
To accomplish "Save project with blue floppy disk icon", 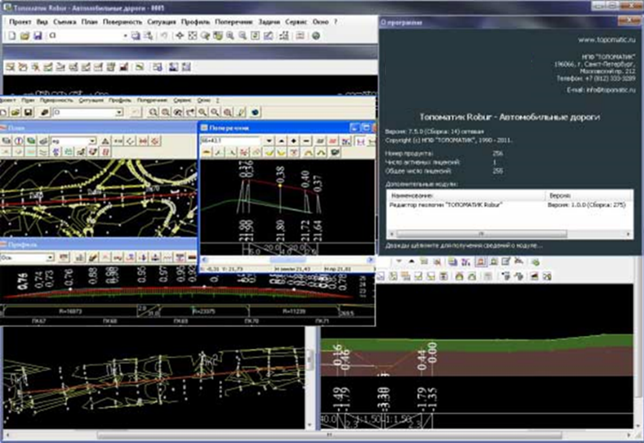I will 38,36.
